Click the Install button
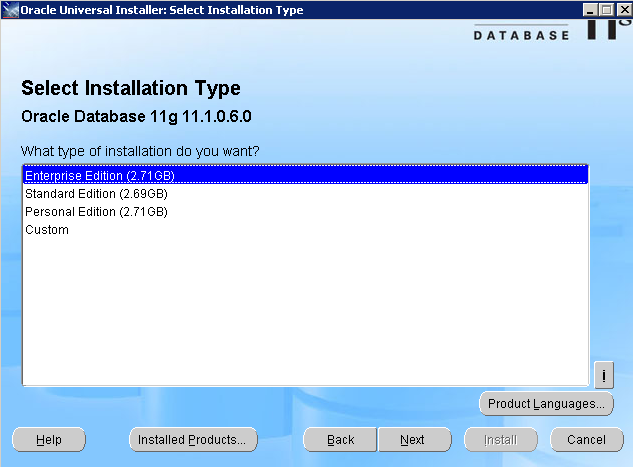Viewport: 633px width, 467px height. pos(501,440)
